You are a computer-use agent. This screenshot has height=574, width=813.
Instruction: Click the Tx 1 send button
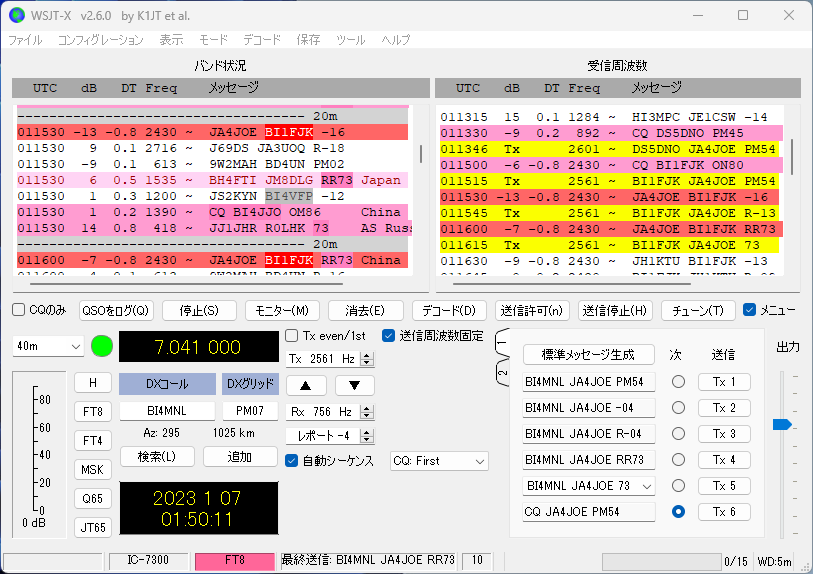coord(724,382)
